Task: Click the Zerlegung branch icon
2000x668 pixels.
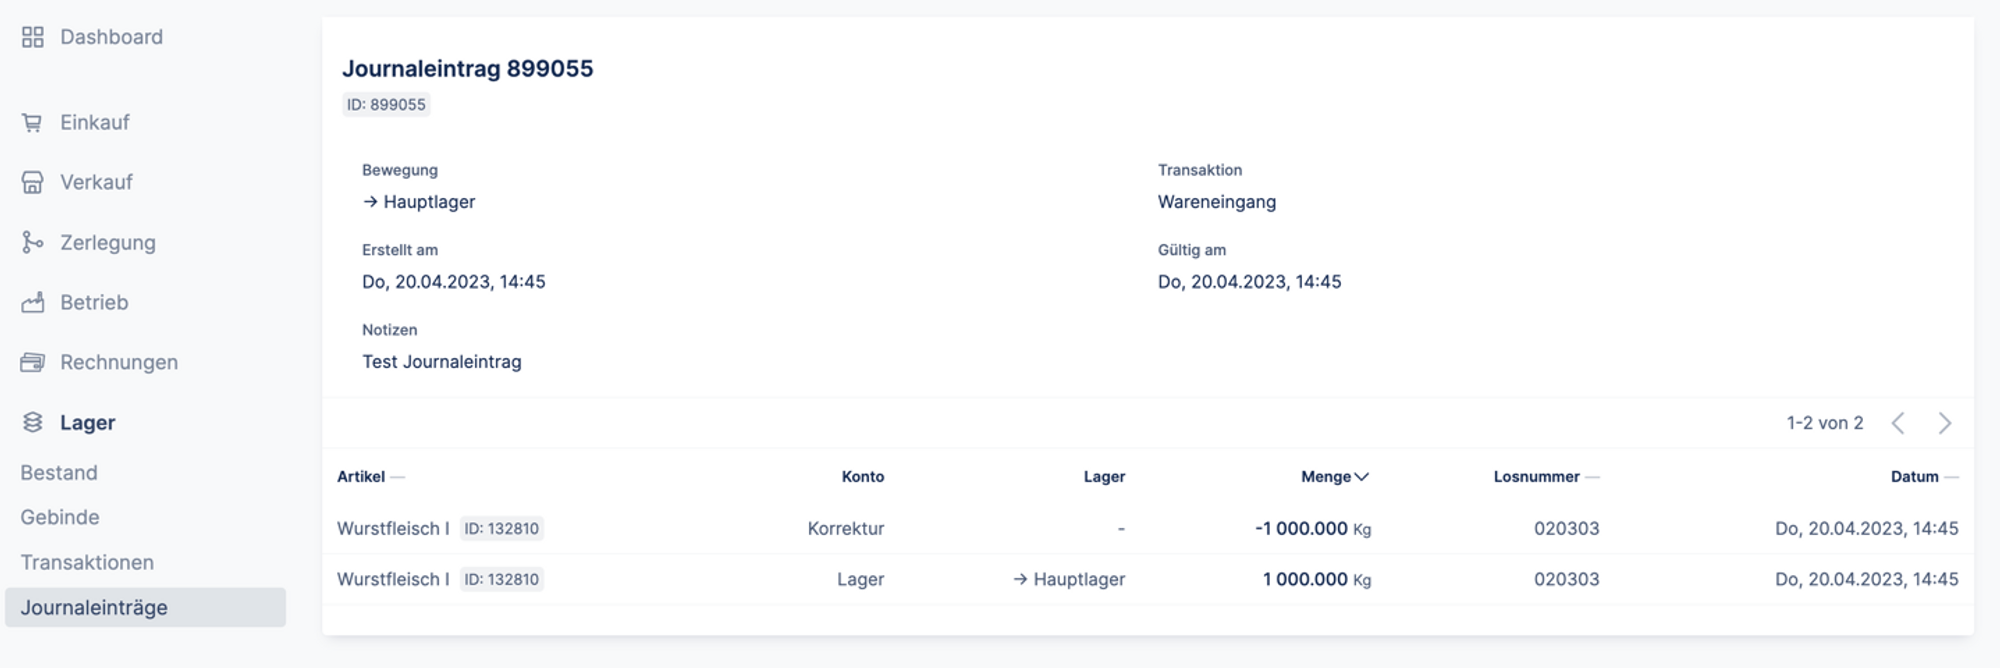Action: pos(33,242)
